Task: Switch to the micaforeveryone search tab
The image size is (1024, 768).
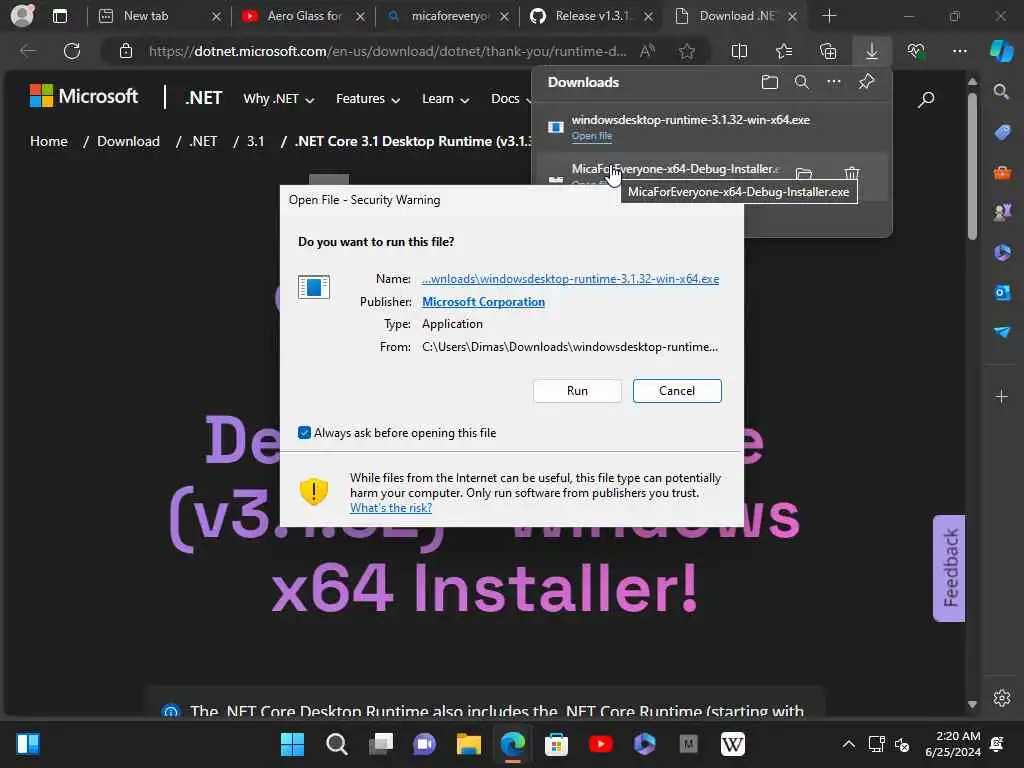Action: click(x=447, y=16)
